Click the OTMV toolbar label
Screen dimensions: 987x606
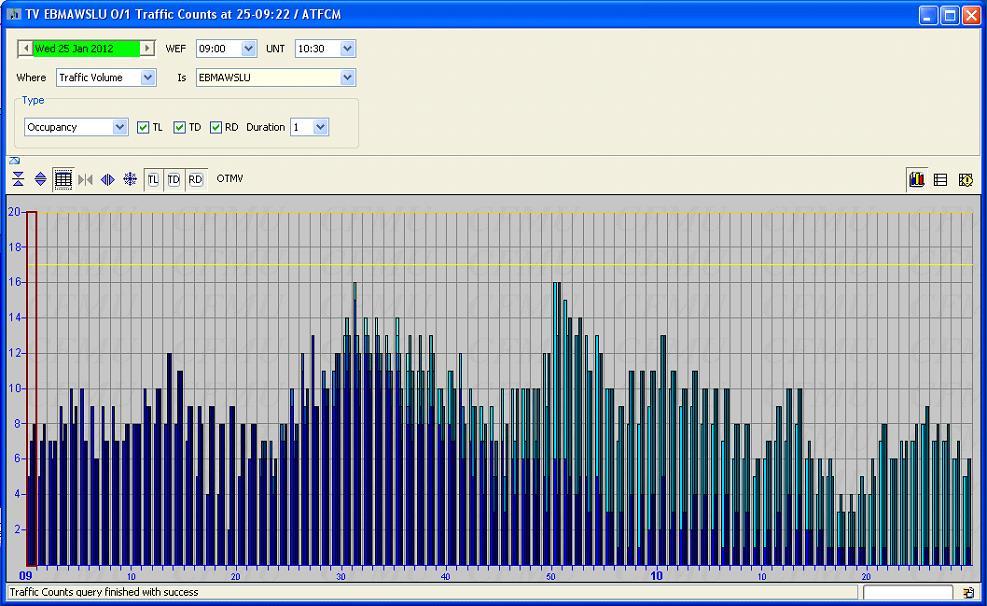(x=230, y=179)
